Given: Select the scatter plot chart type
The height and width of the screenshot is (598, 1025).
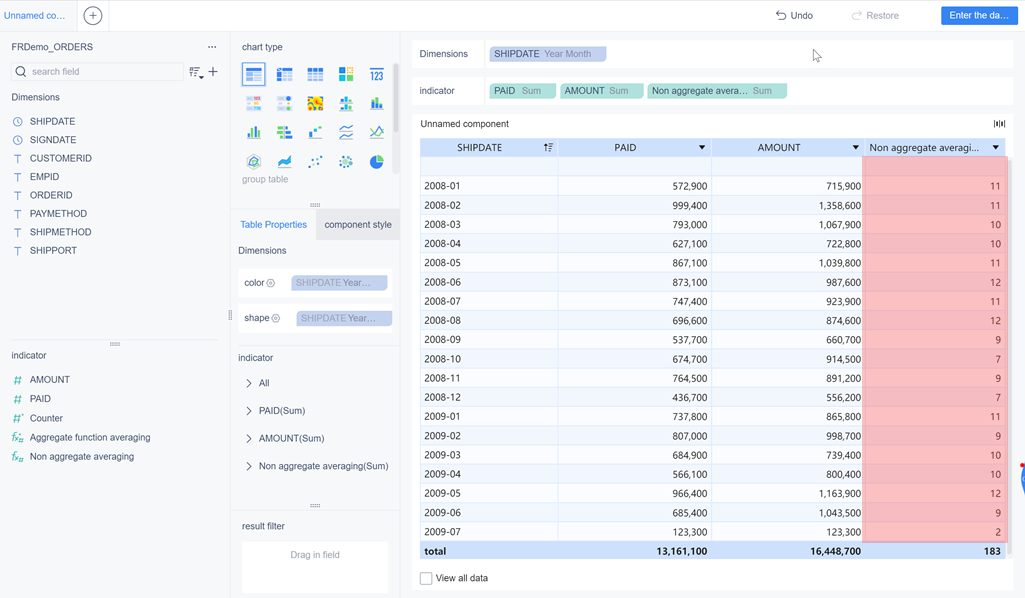Looking at the screenshot, I should [x=315, y=161].
